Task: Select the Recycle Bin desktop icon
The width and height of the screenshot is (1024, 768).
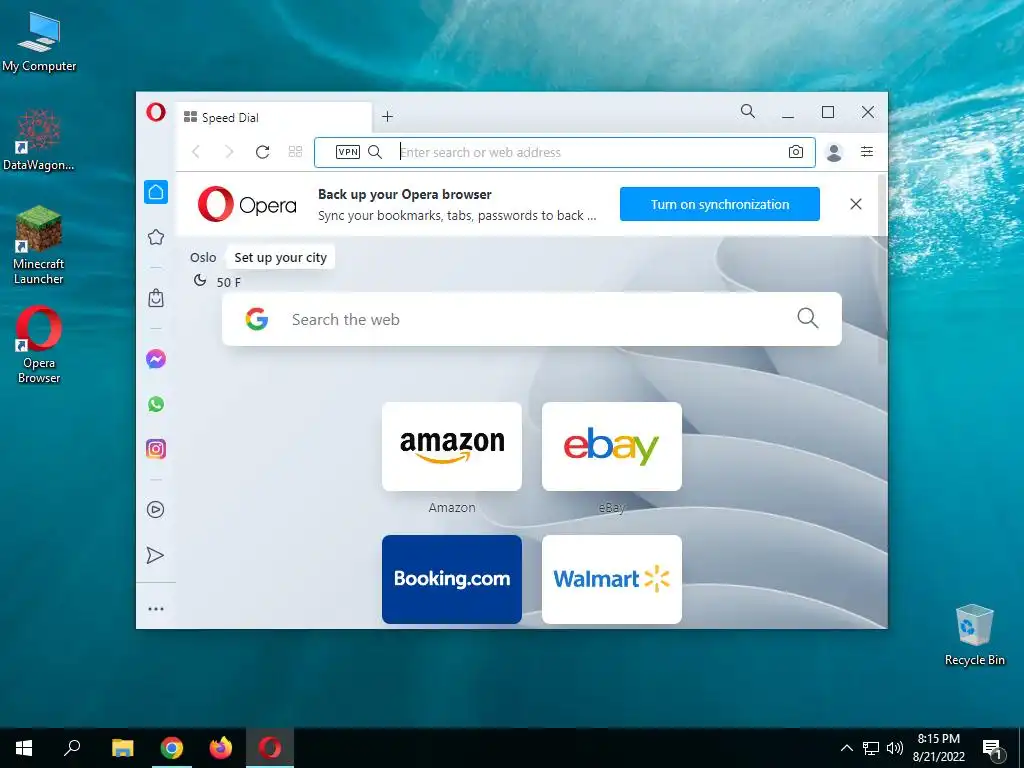Action: click(974, 635)
